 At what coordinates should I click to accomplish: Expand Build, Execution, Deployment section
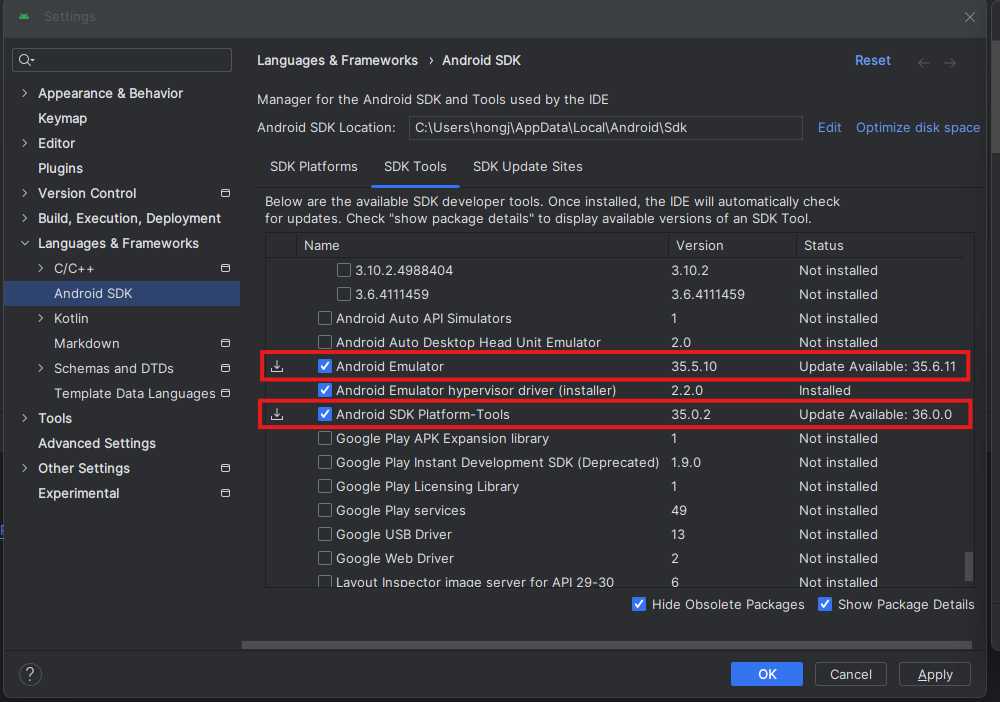coord(25,218)
